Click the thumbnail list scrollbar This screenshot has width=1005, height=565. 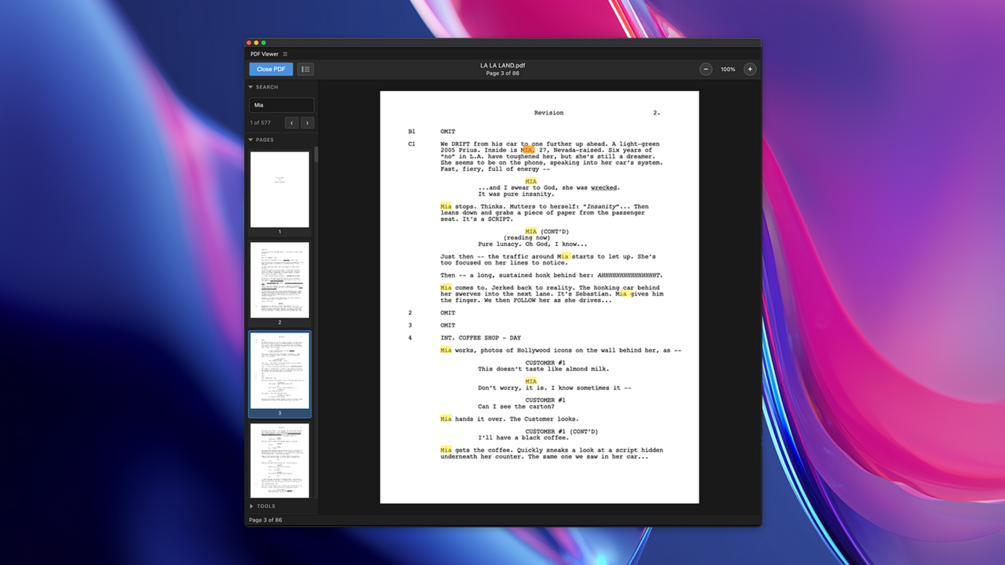(316, 154)
